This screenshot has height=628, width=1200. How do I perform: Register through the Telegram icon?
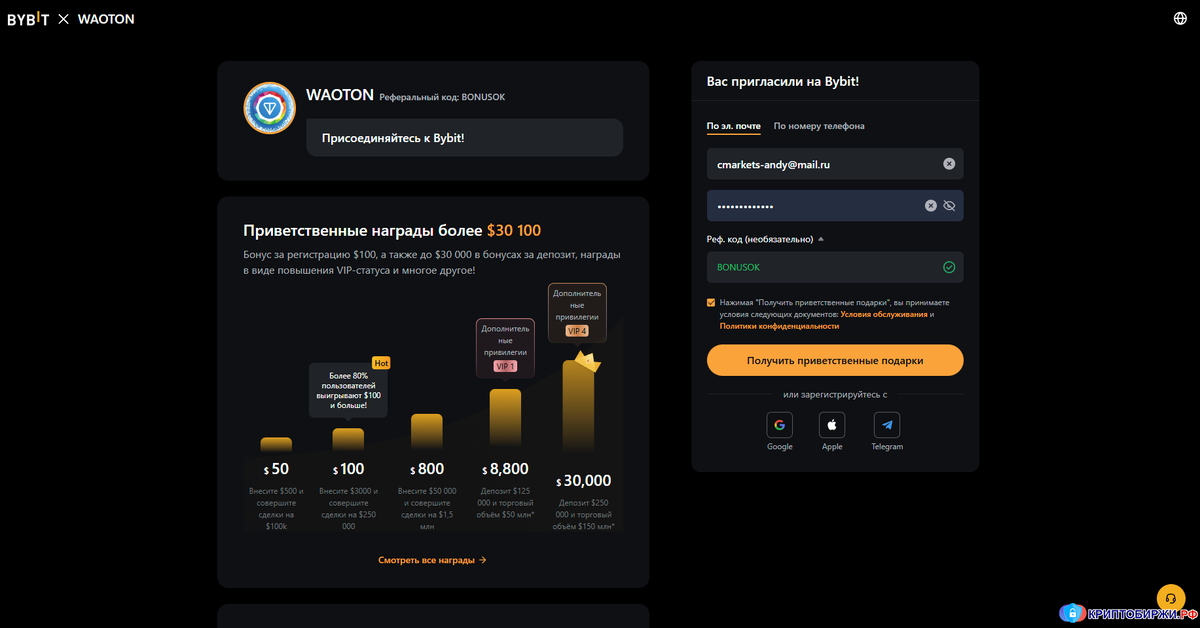click(x=886, y=425)
